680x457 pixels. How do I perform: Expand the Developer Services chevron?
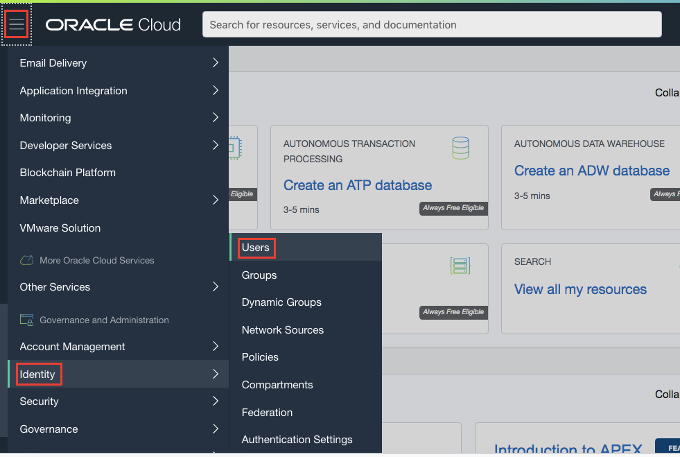coord(216,145)
